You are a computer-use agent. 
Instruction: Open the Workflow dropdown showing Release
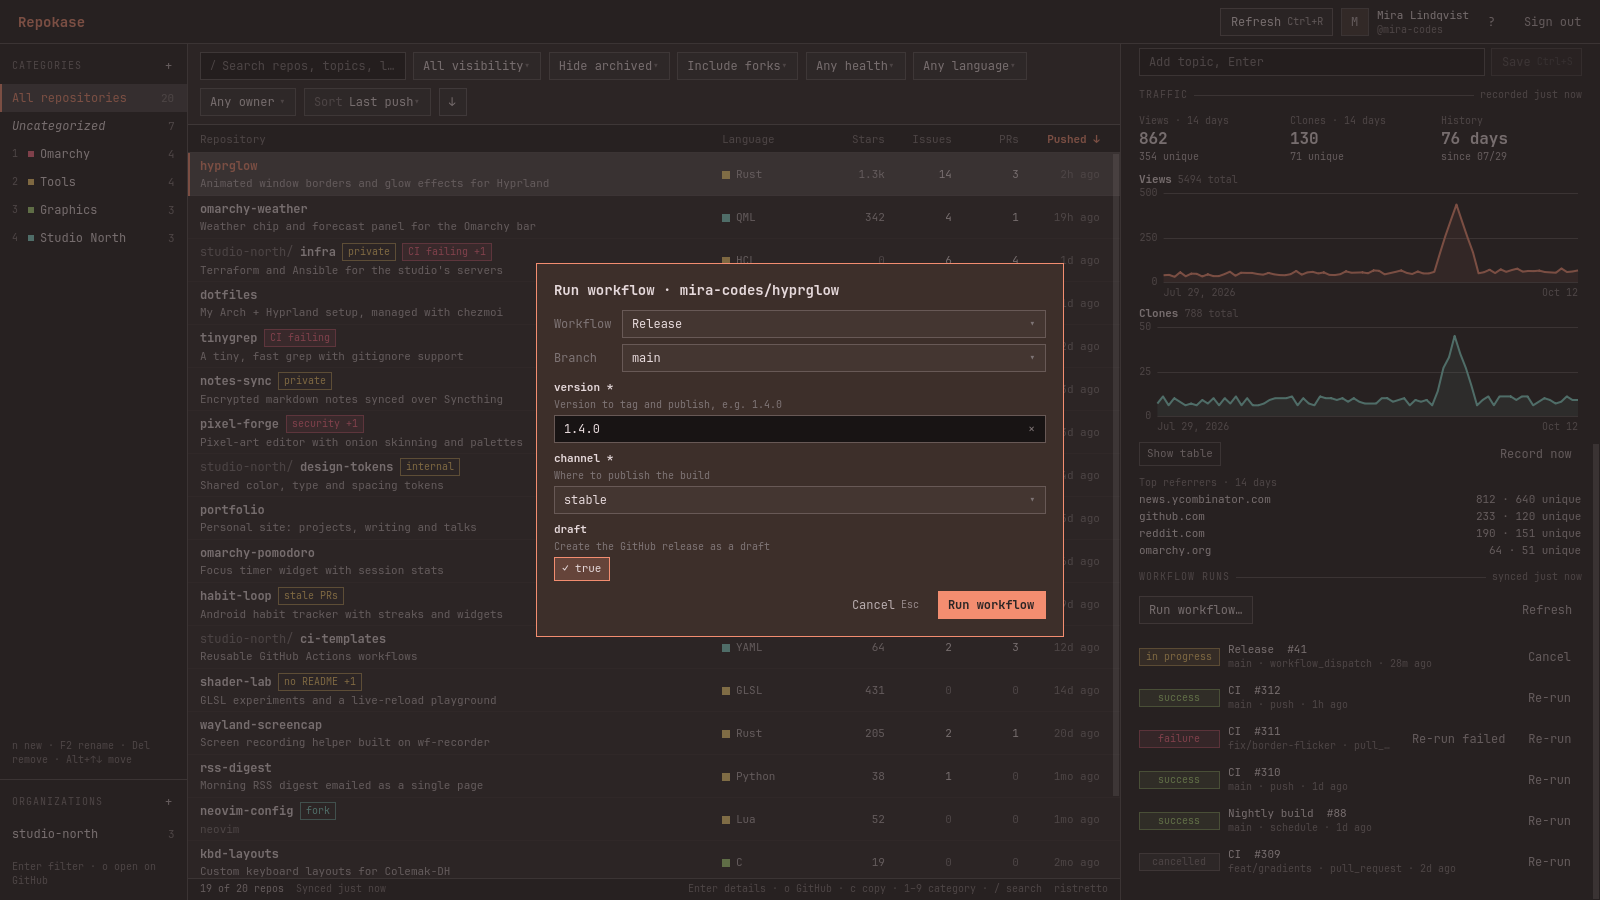(834, 324)
